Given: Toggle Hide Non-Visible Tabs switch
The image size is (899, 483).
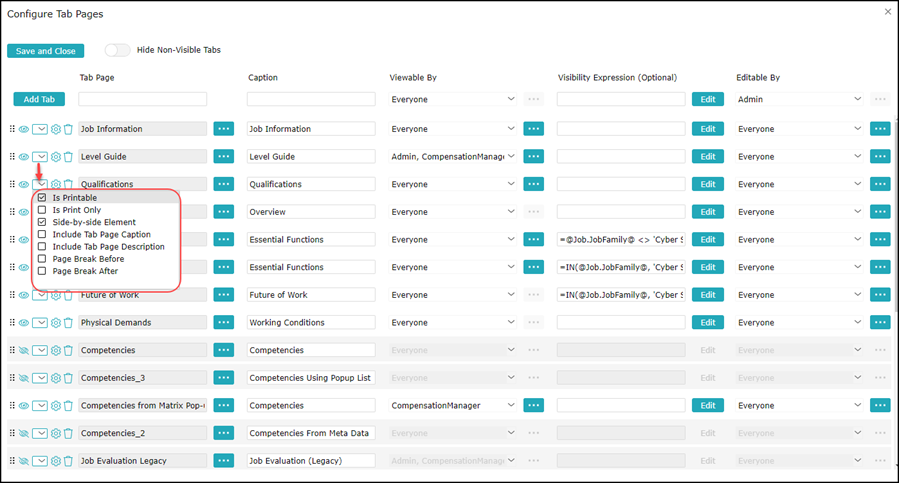Looking at the screenshot, I should 117,50.
